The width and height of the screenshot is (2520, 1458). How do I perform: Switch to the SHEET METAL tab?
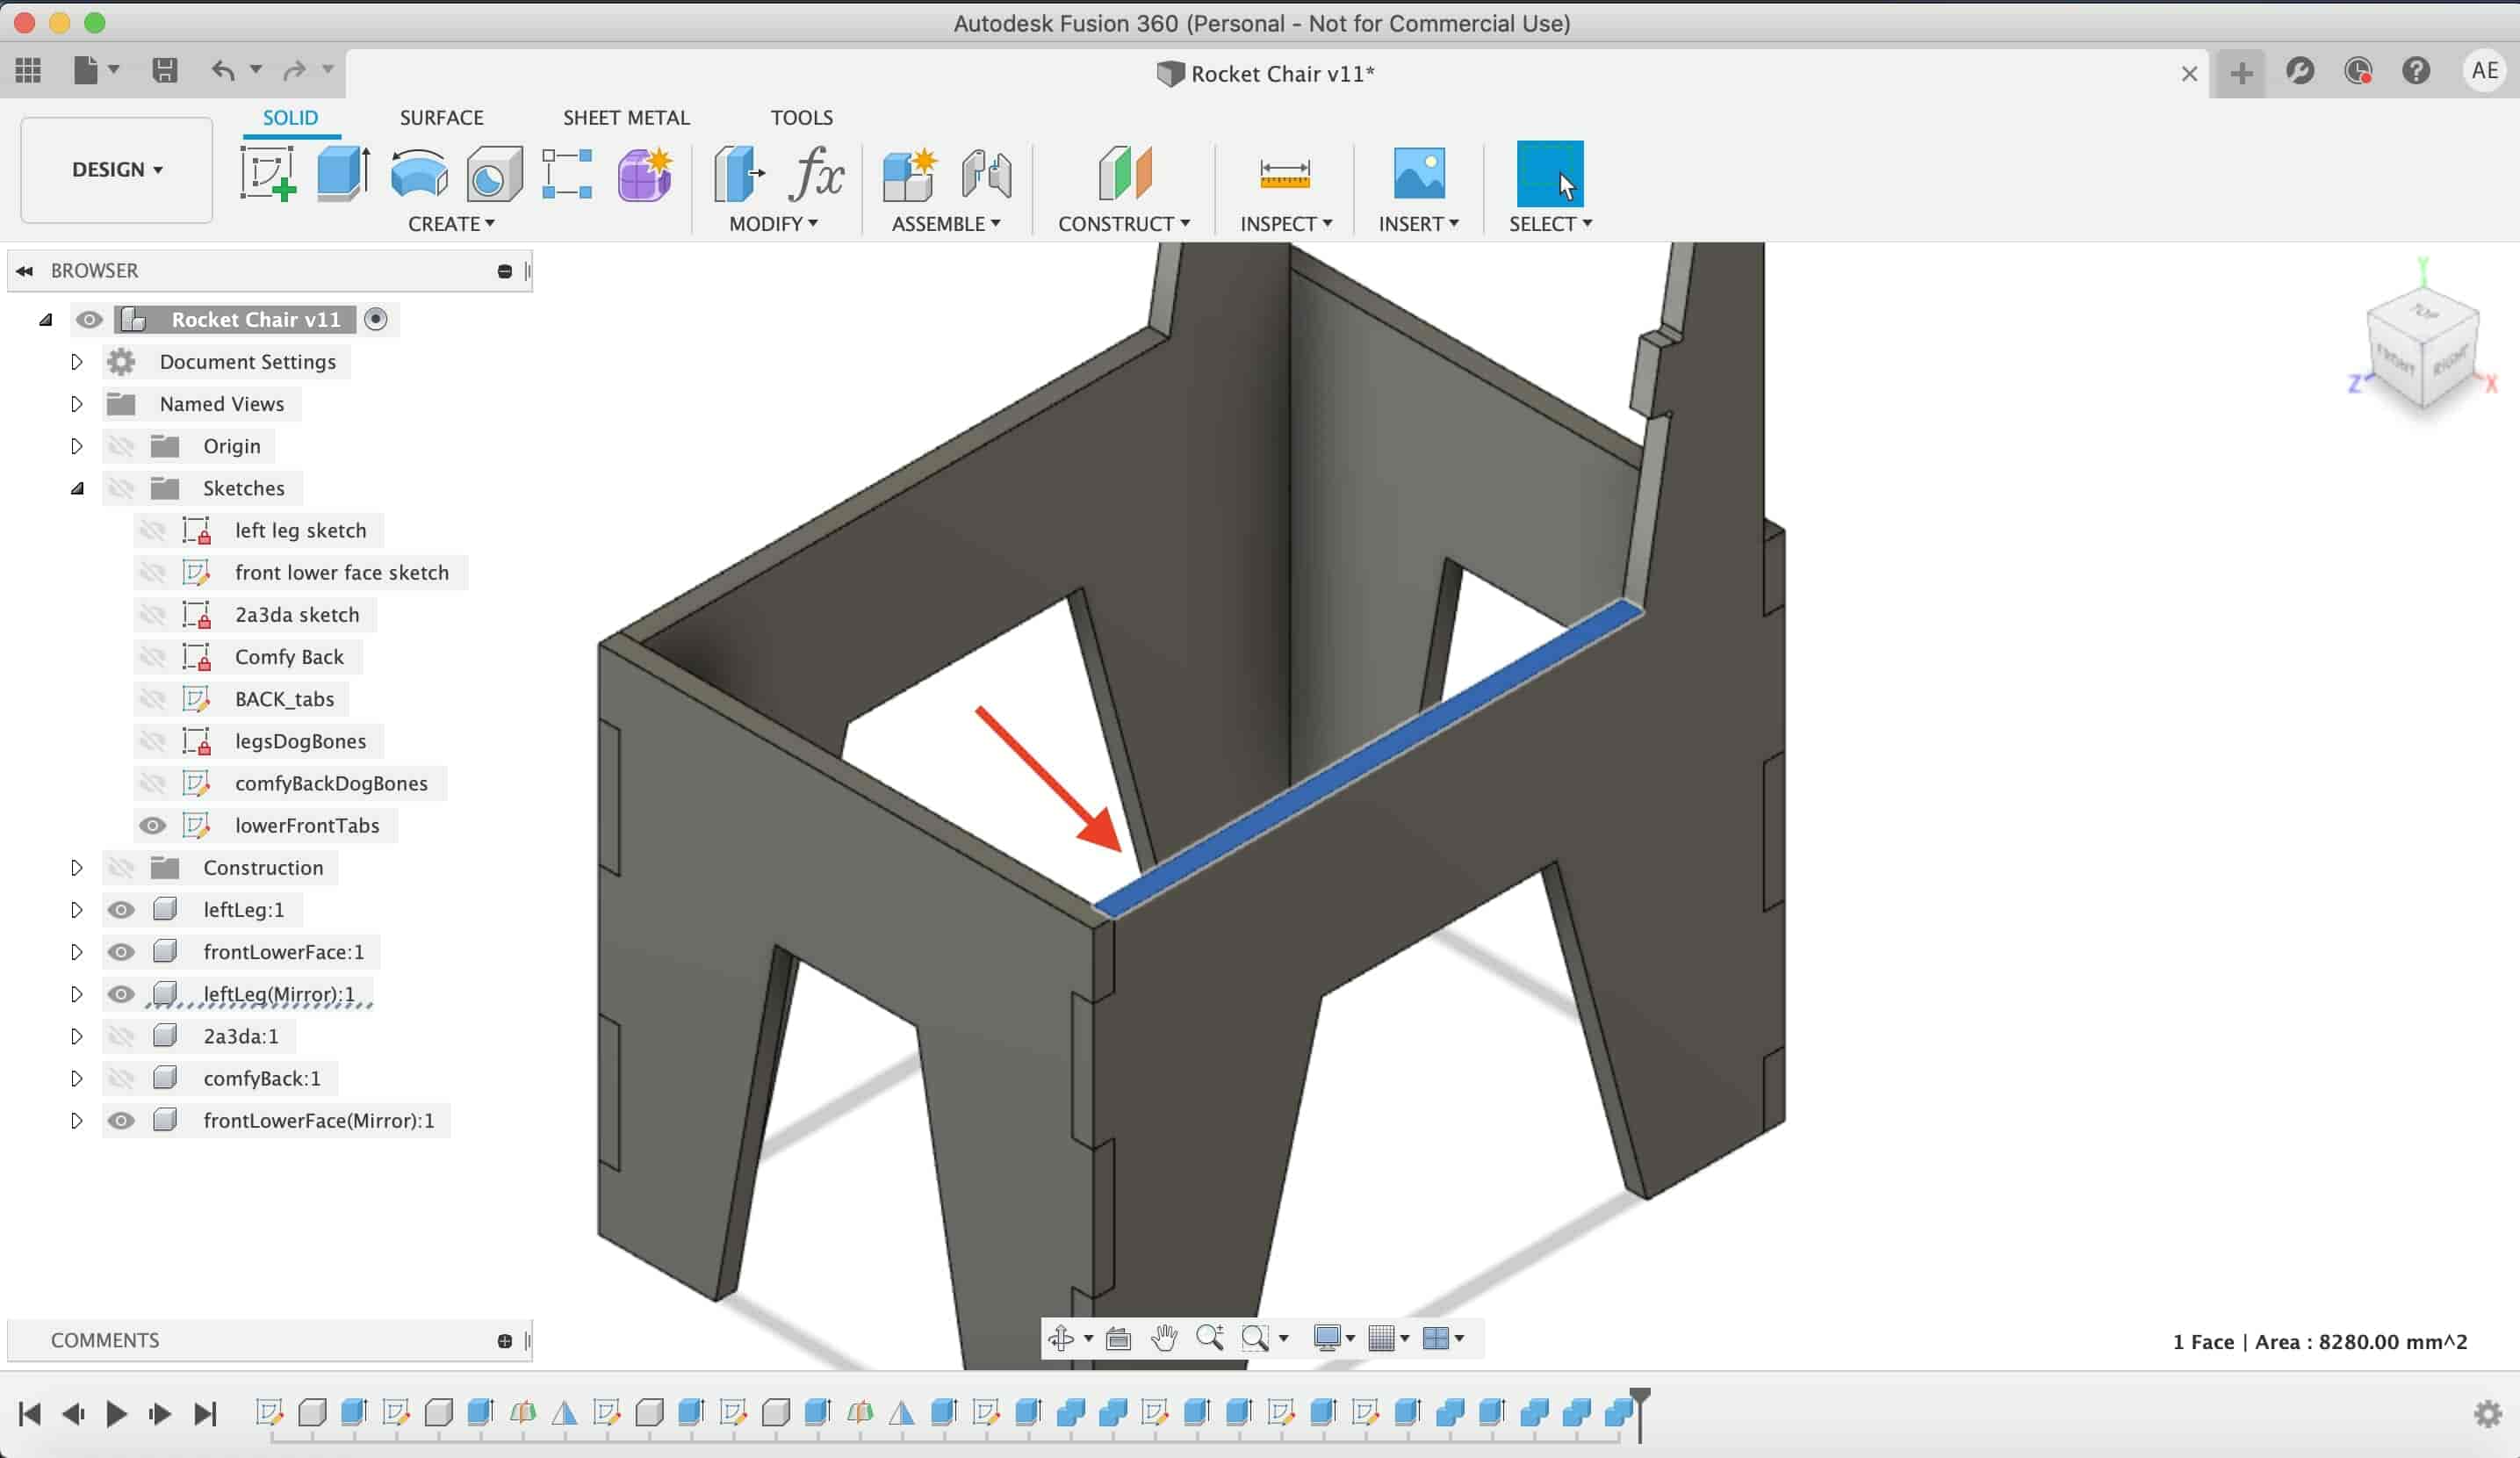(x=626, y=118)
